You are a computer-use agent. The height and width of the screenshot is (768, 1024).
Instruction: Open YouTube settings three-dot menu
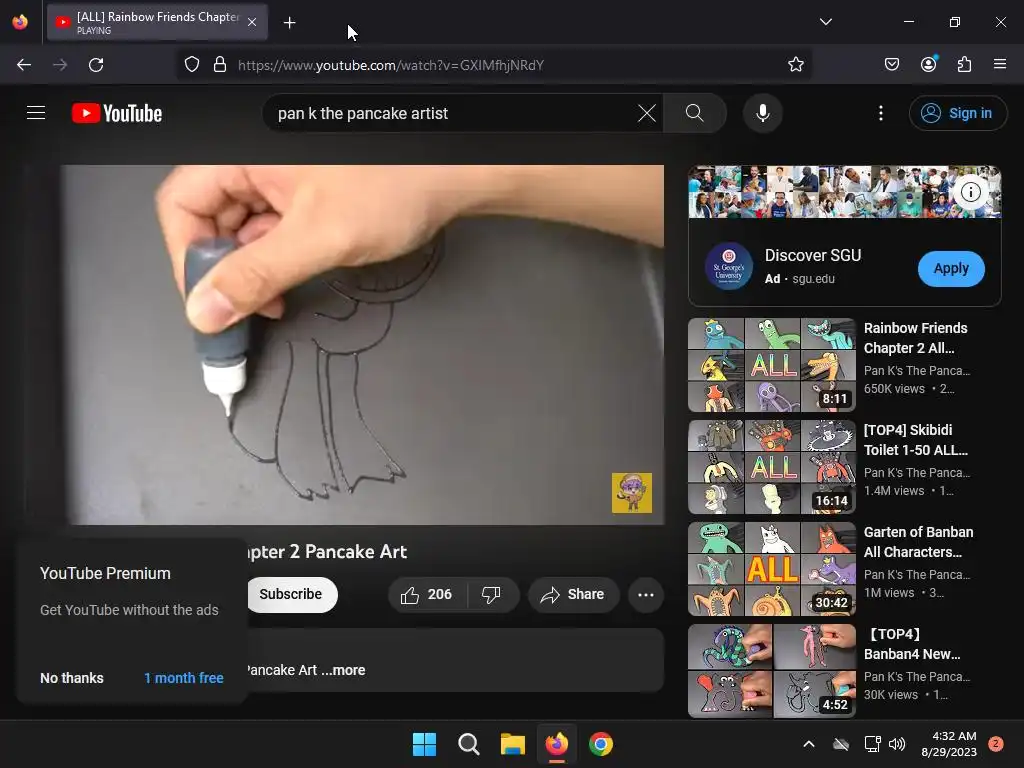[880, 114]
